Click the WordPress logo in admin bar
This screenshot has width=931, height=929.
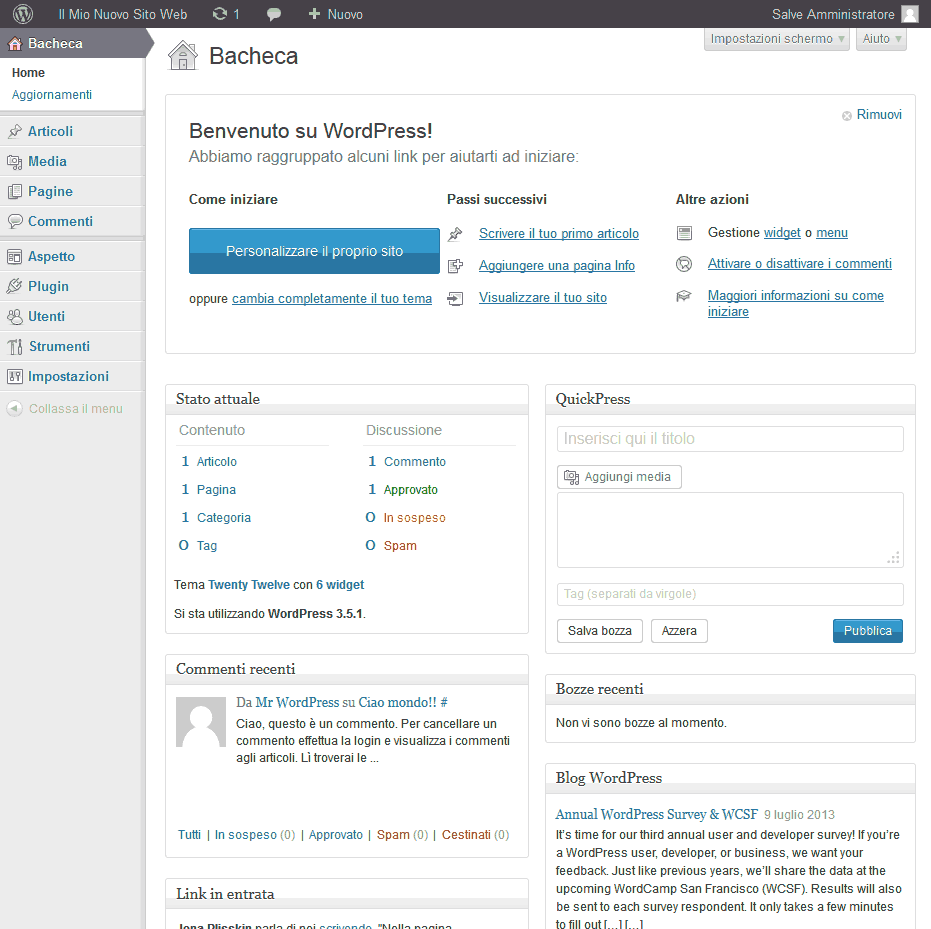pos(23,14)
